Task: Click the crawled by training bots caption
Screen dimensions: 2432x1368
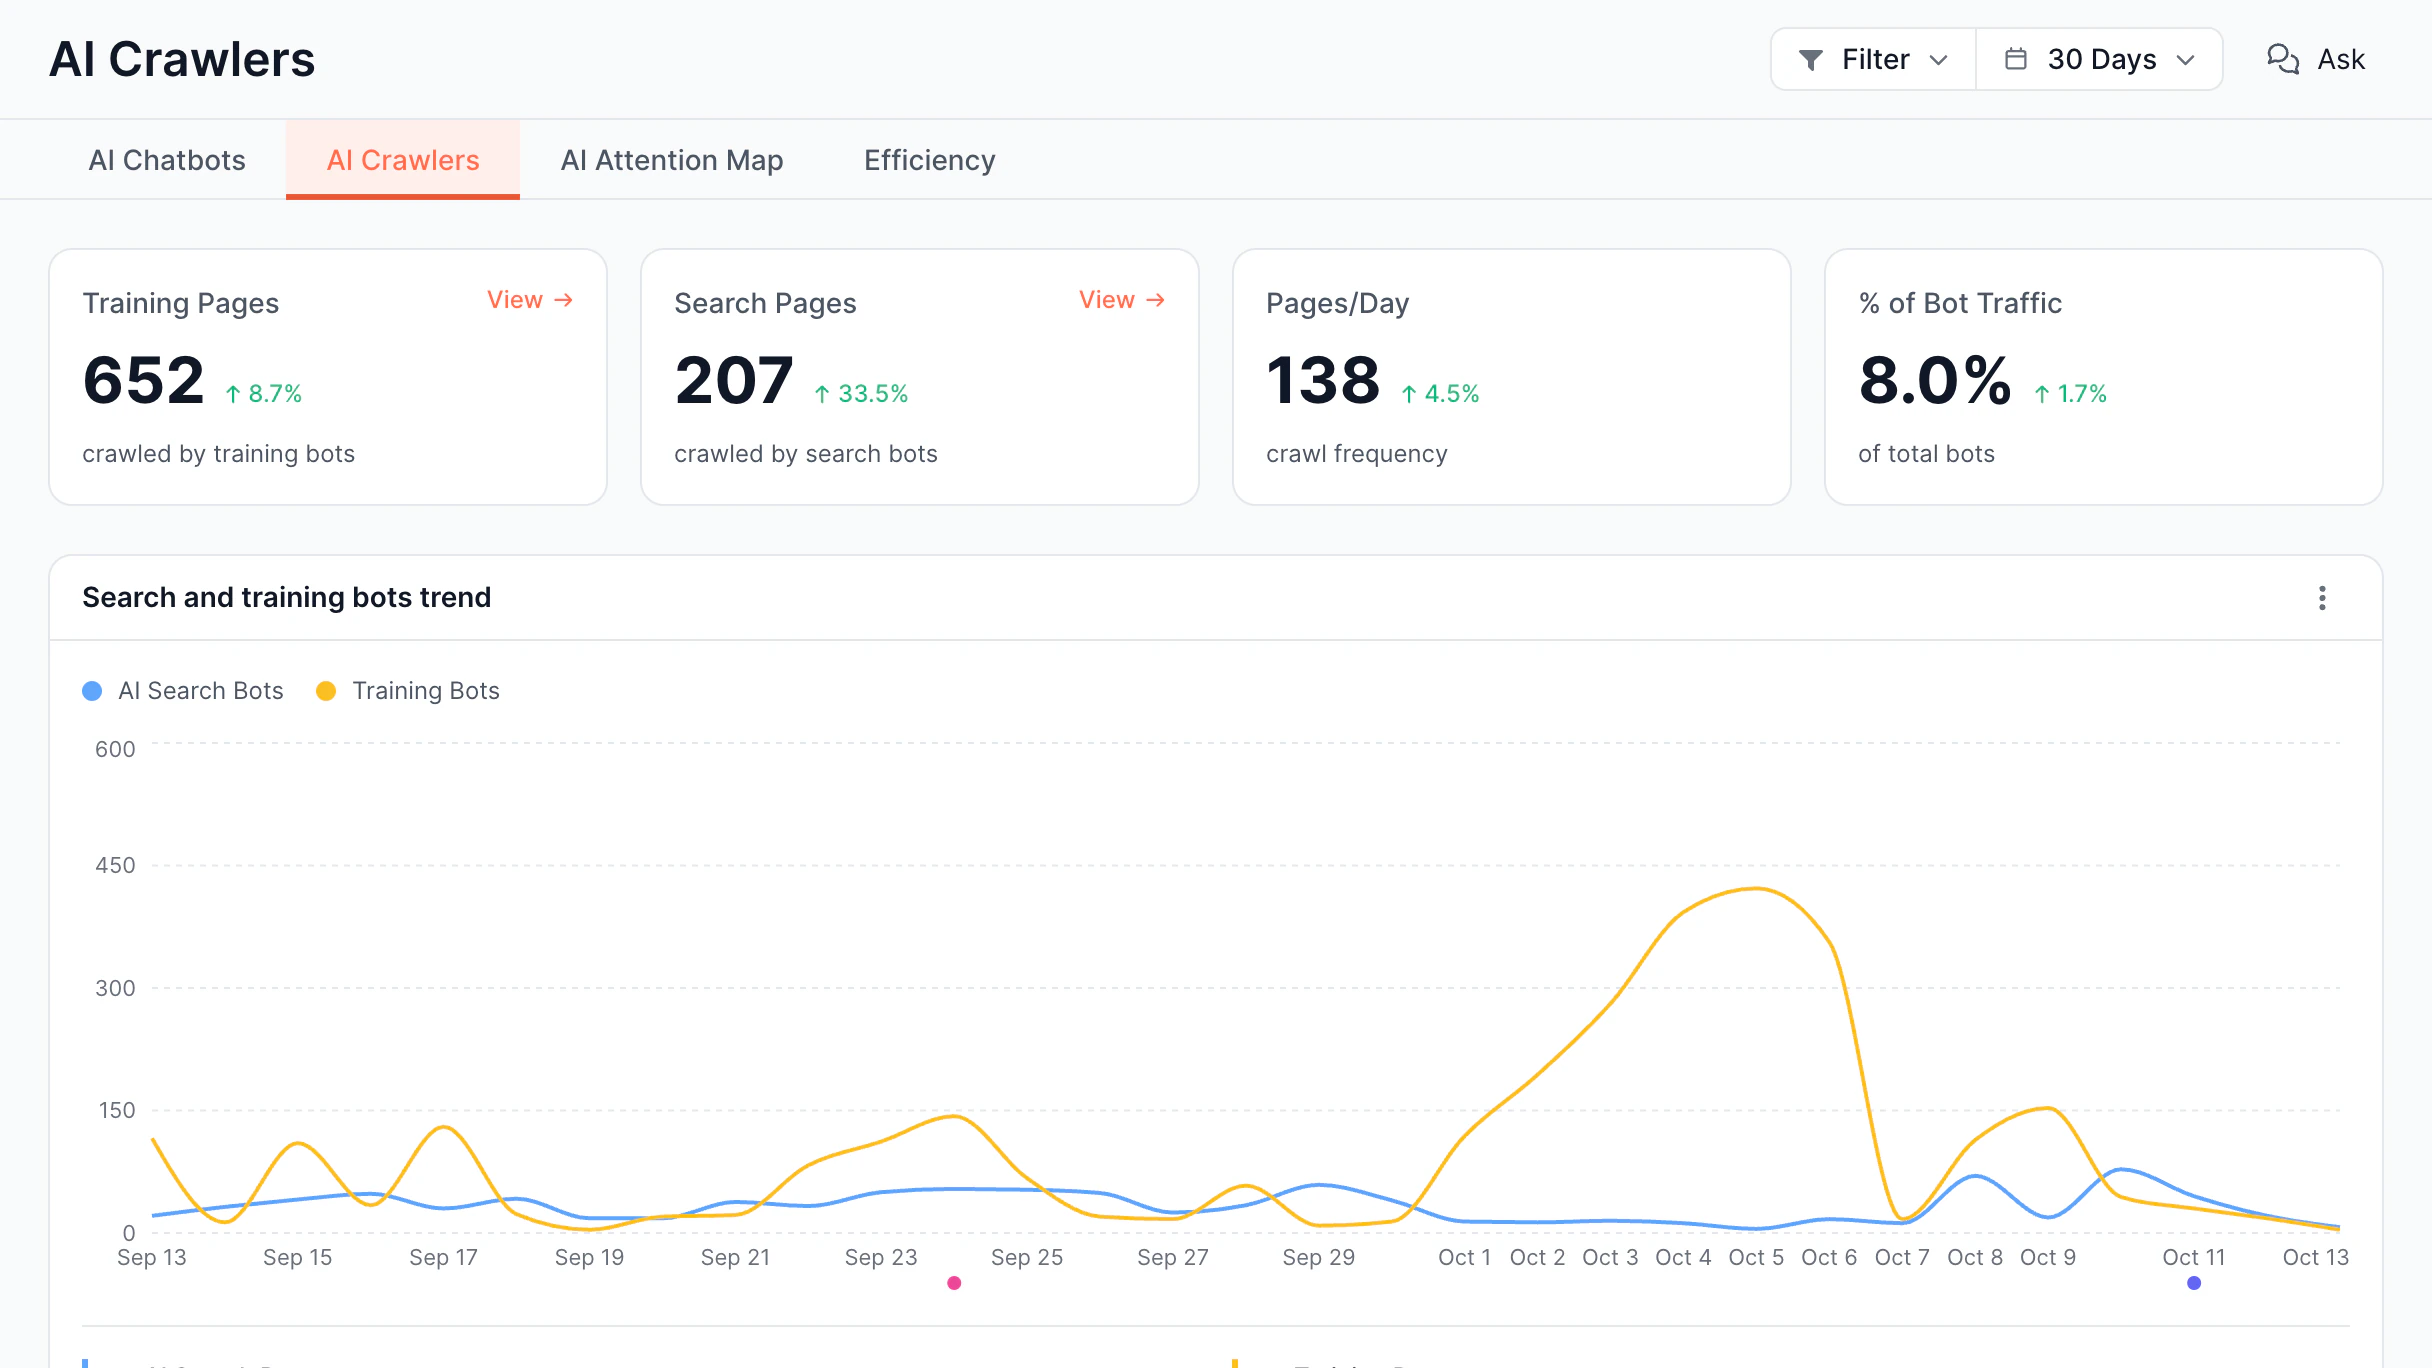Action: click(x=219, y=454)
